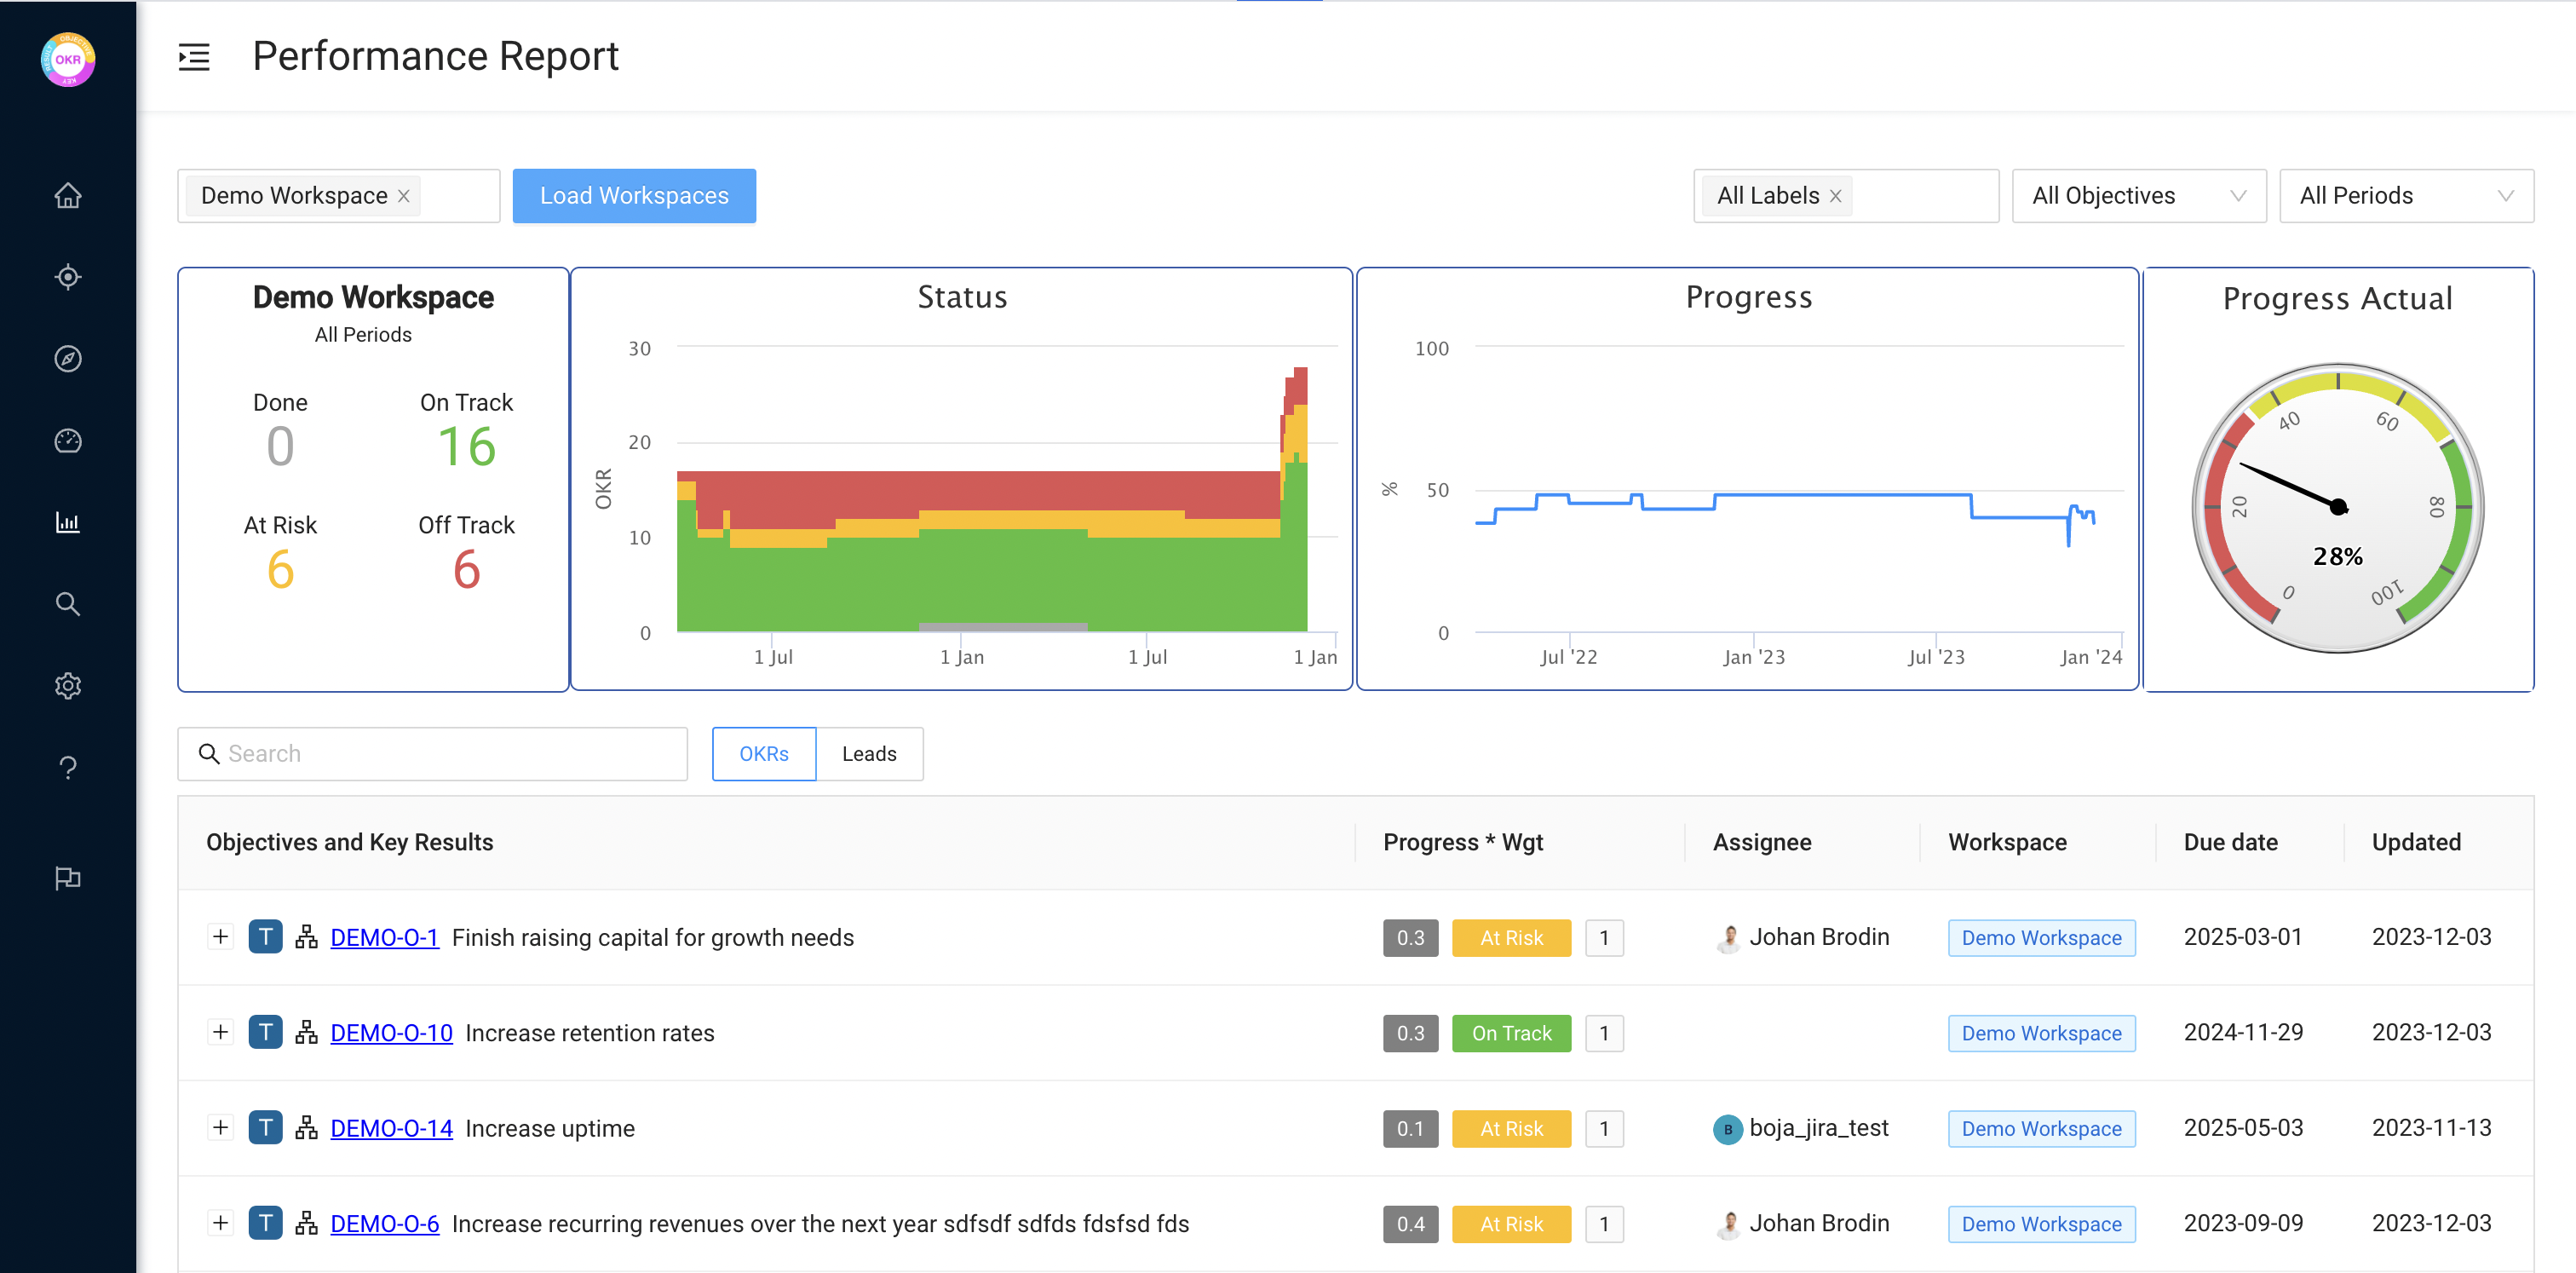Open the dashboard gauge icon in sidebar
The width and height of the screenshot is (2576, 1273).
68,441
